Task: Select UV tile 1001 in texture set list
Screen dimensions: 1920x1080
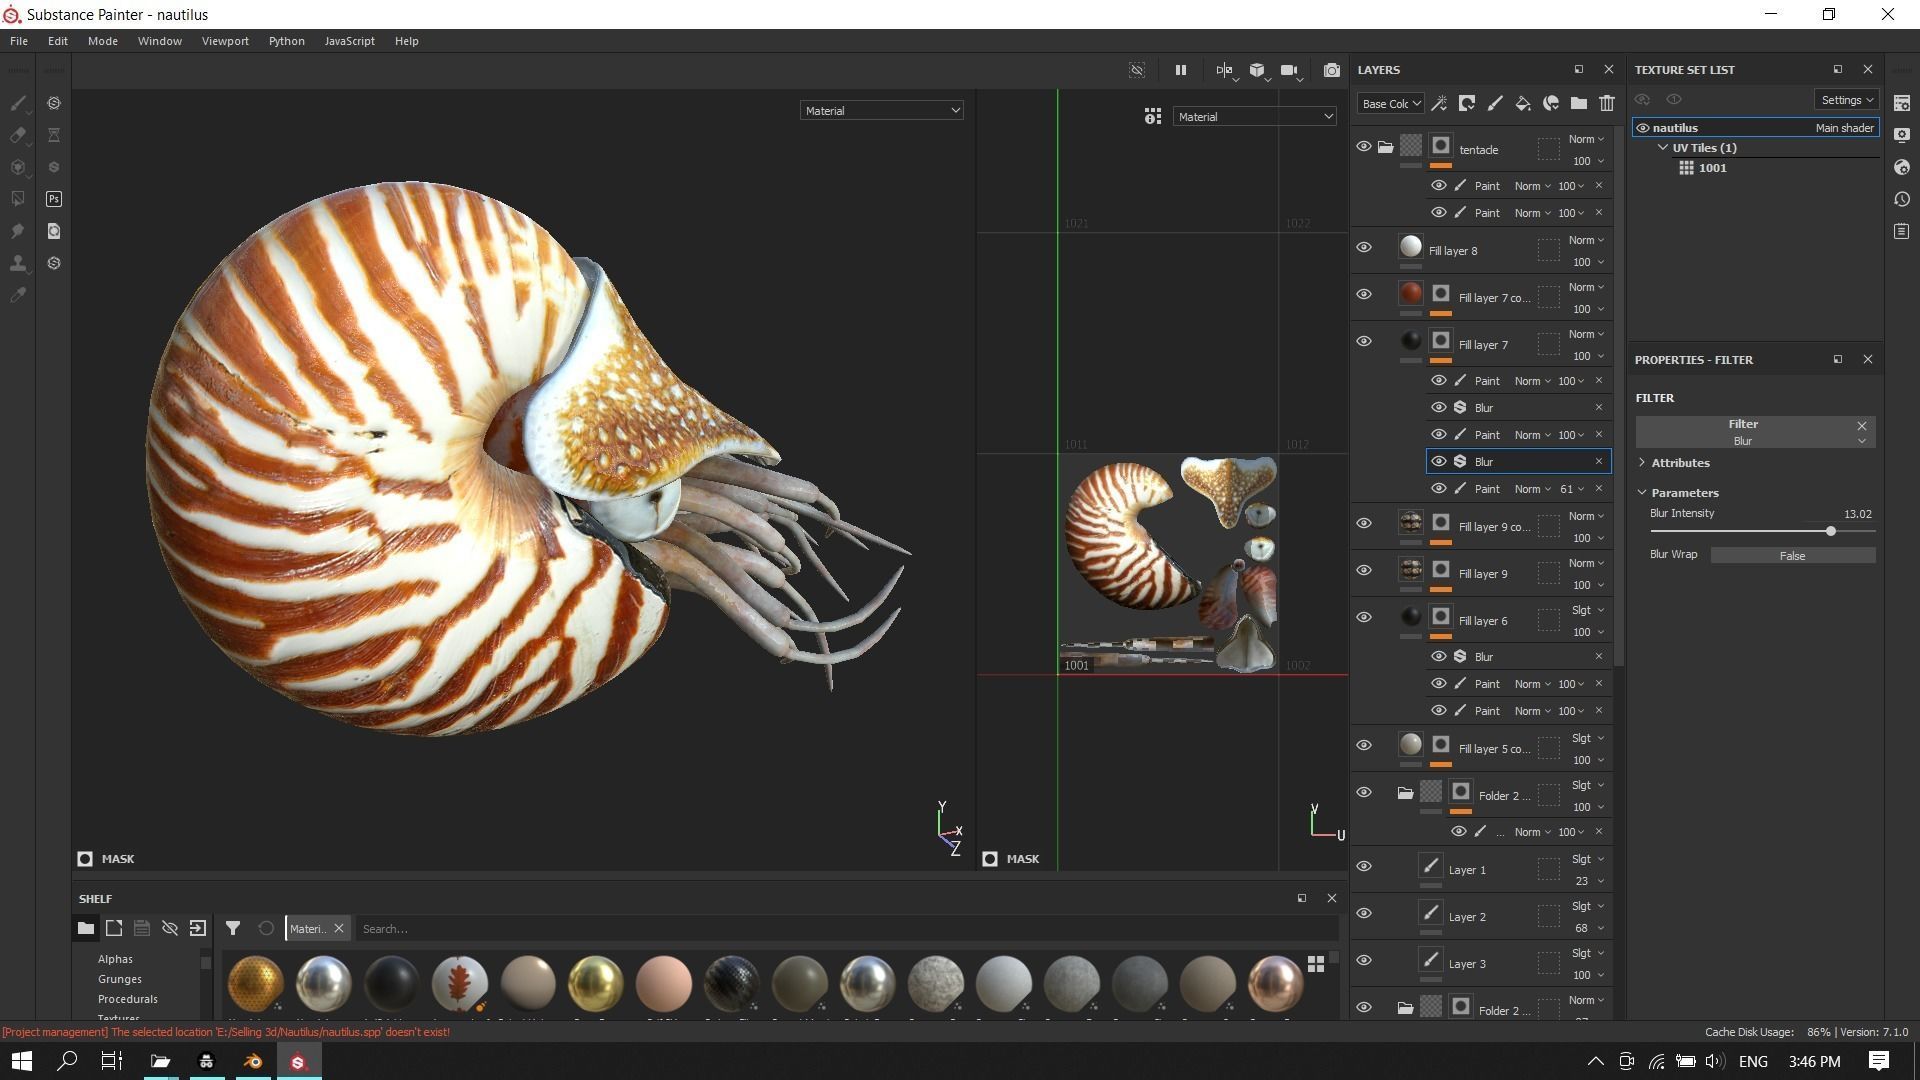Action: 1712,168
